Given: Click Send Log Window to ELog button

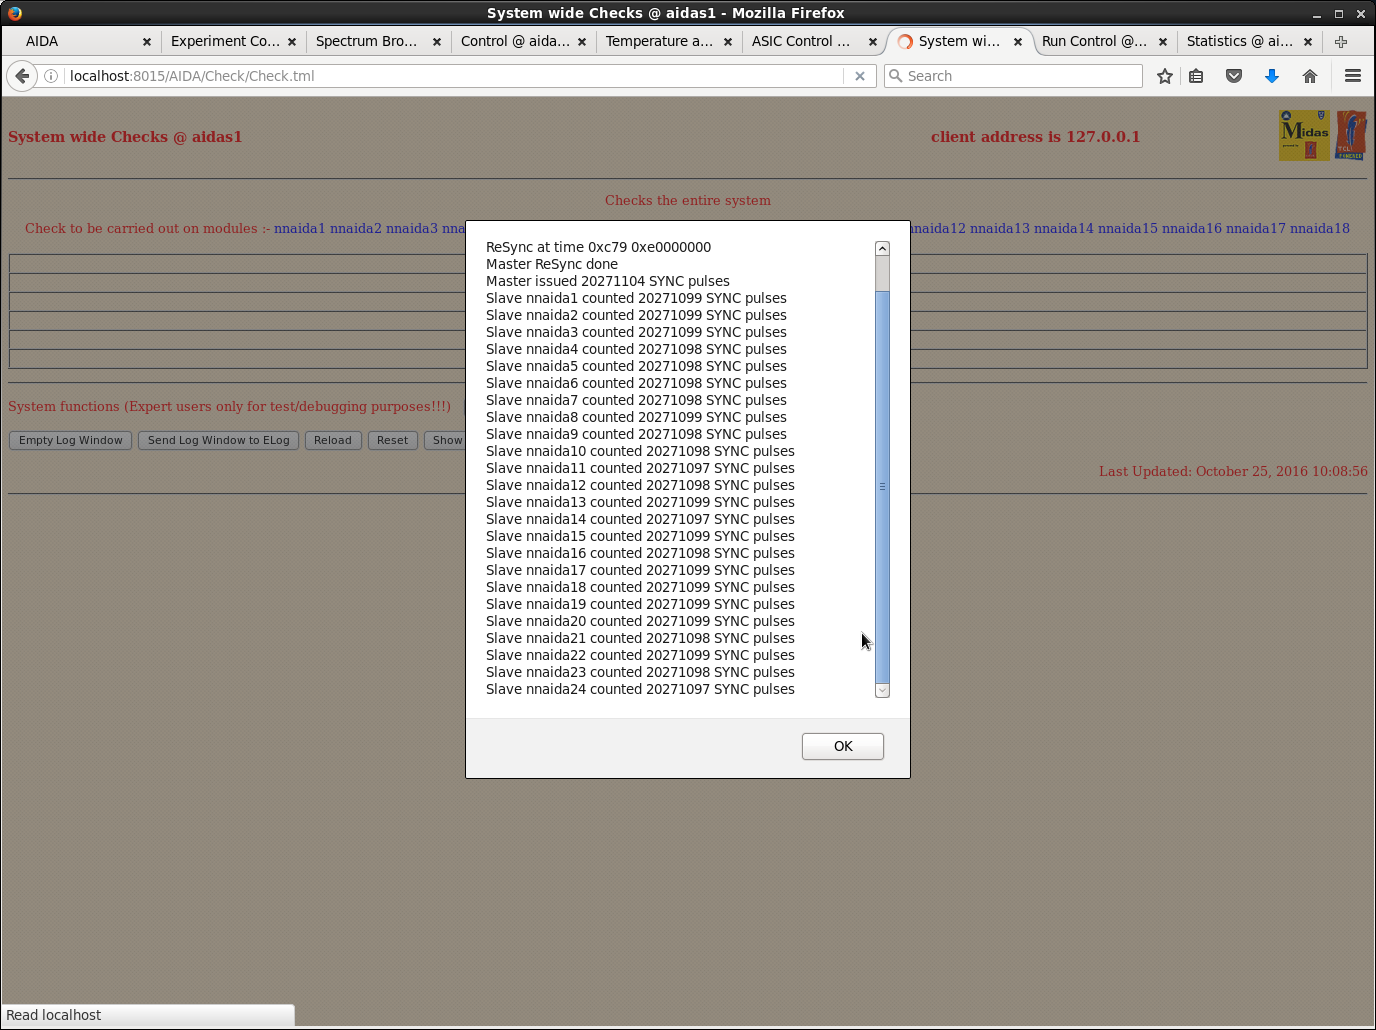Looking at the screenshot, I should [x=218, y=440].
